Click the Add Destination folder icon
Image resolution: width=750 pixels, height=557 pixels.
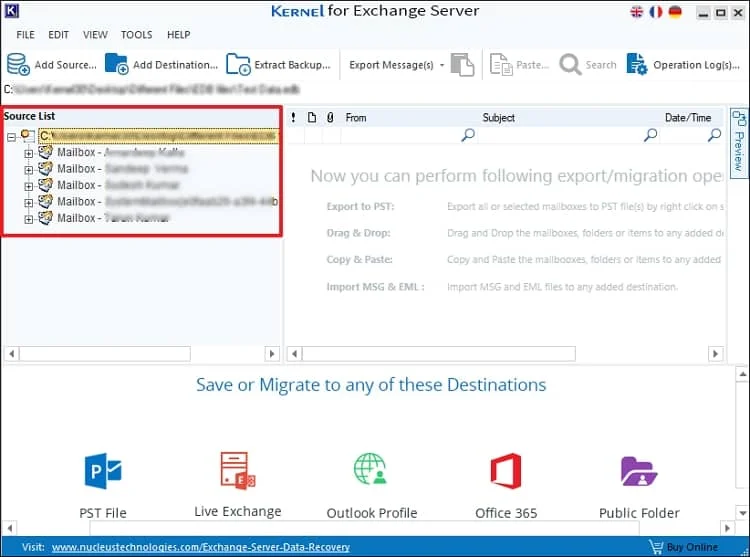coord(117,64)
